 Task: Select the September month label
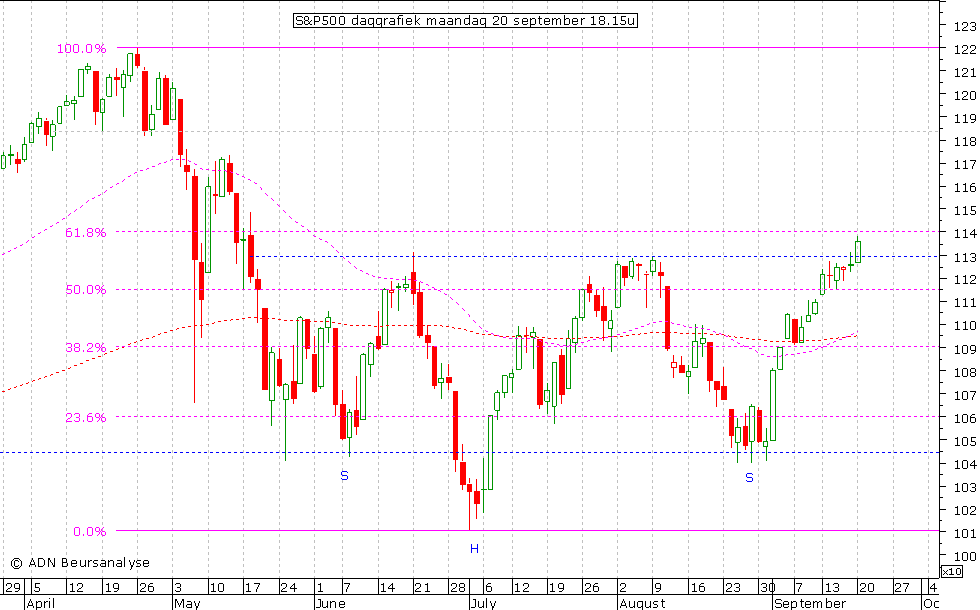pyautogui.click(x=810, y=603)
